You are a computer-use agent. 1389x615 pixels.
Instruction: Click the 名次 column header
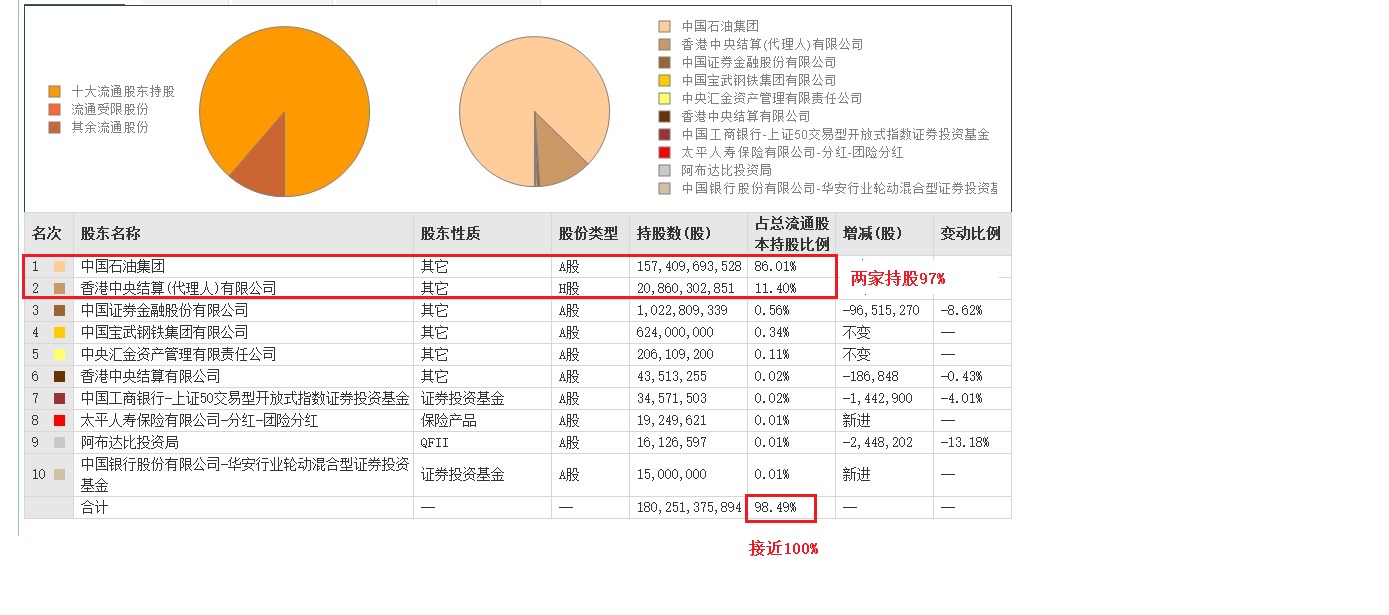tap(47, 234)
